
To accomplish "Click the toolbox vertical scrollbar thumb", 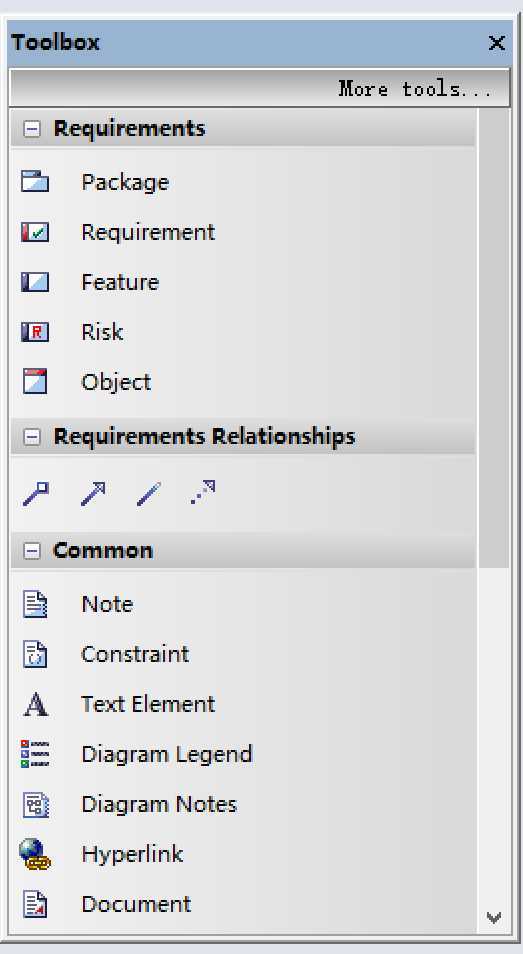I will (x=494, y=338).
